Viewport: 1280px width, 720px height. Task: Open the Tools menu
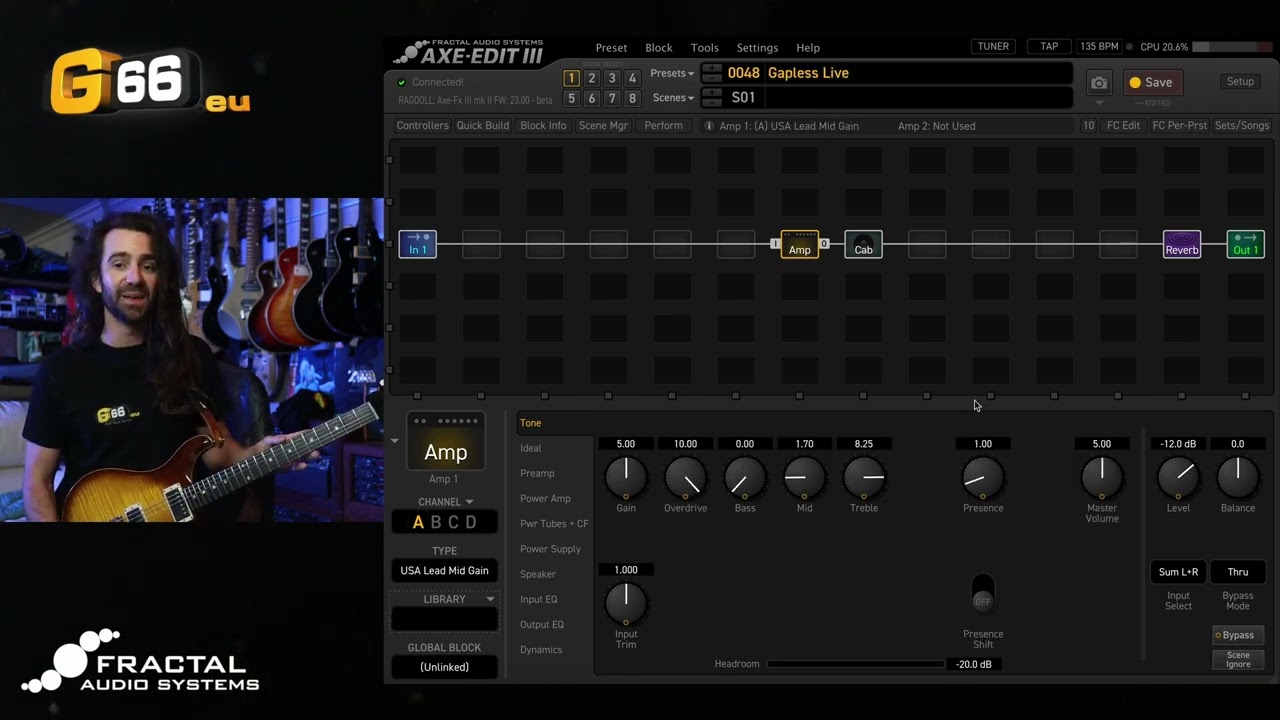tap(705, 48)
